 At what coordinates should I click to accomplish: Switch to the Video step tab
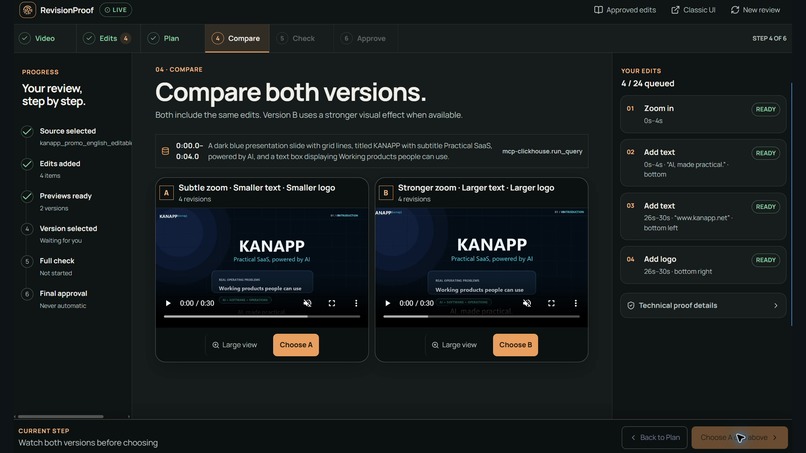(x=45, y=38)
